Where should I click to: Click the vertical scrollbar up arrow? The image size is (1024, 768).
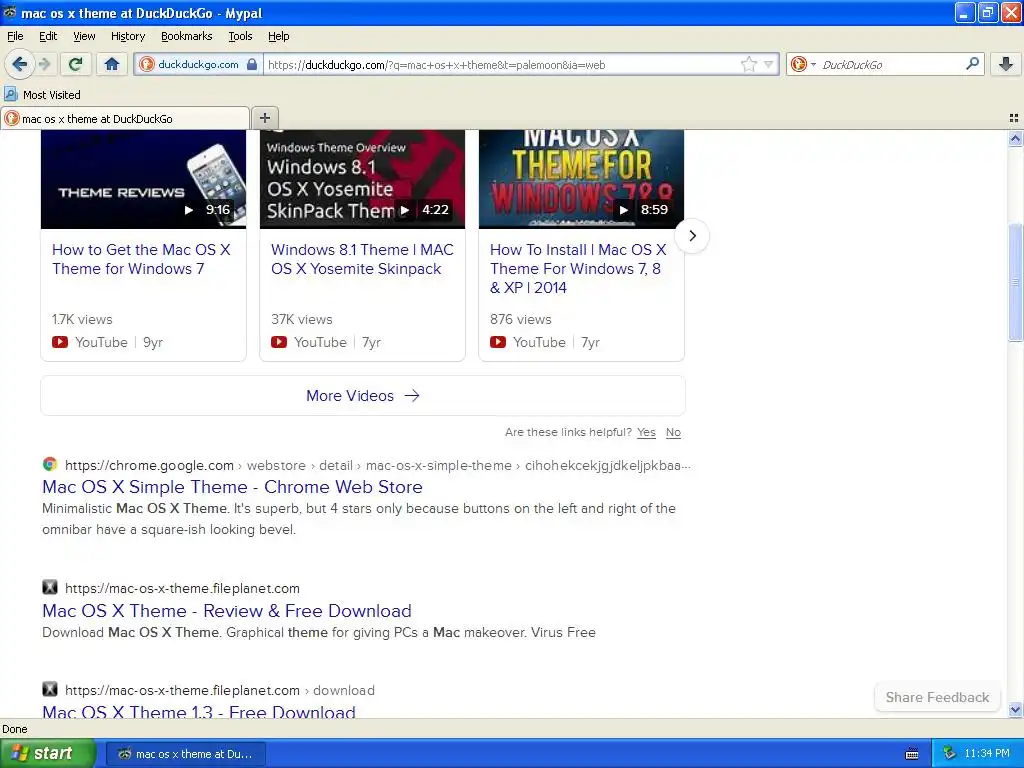pyautogui.click(x=1015, y=138)
